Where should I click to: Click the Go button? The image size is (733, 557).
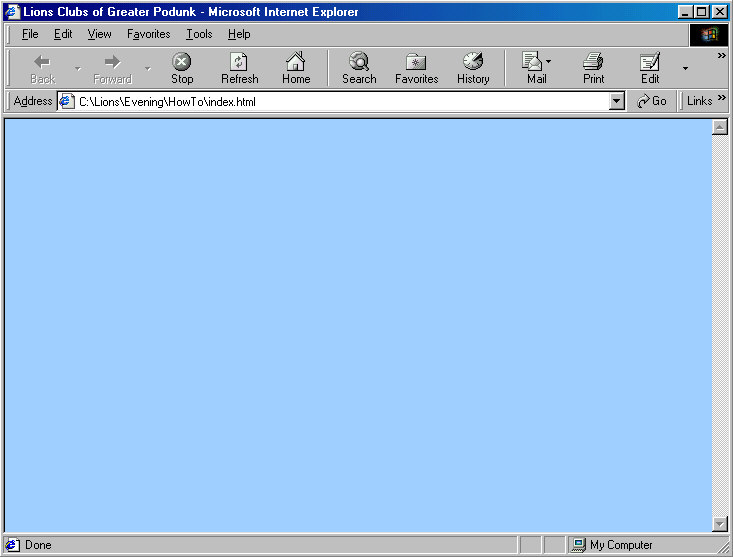652,101
